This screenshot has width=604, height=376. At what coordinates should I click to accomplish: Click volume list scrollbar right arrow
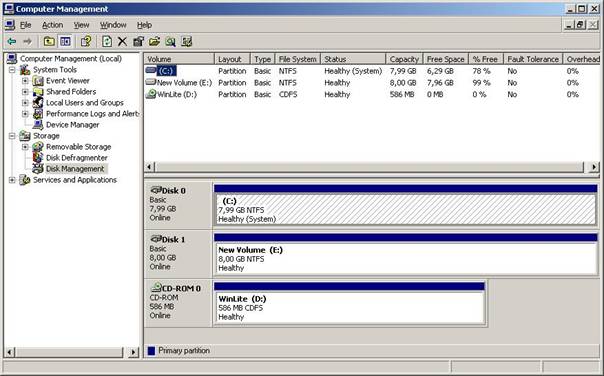594,167
